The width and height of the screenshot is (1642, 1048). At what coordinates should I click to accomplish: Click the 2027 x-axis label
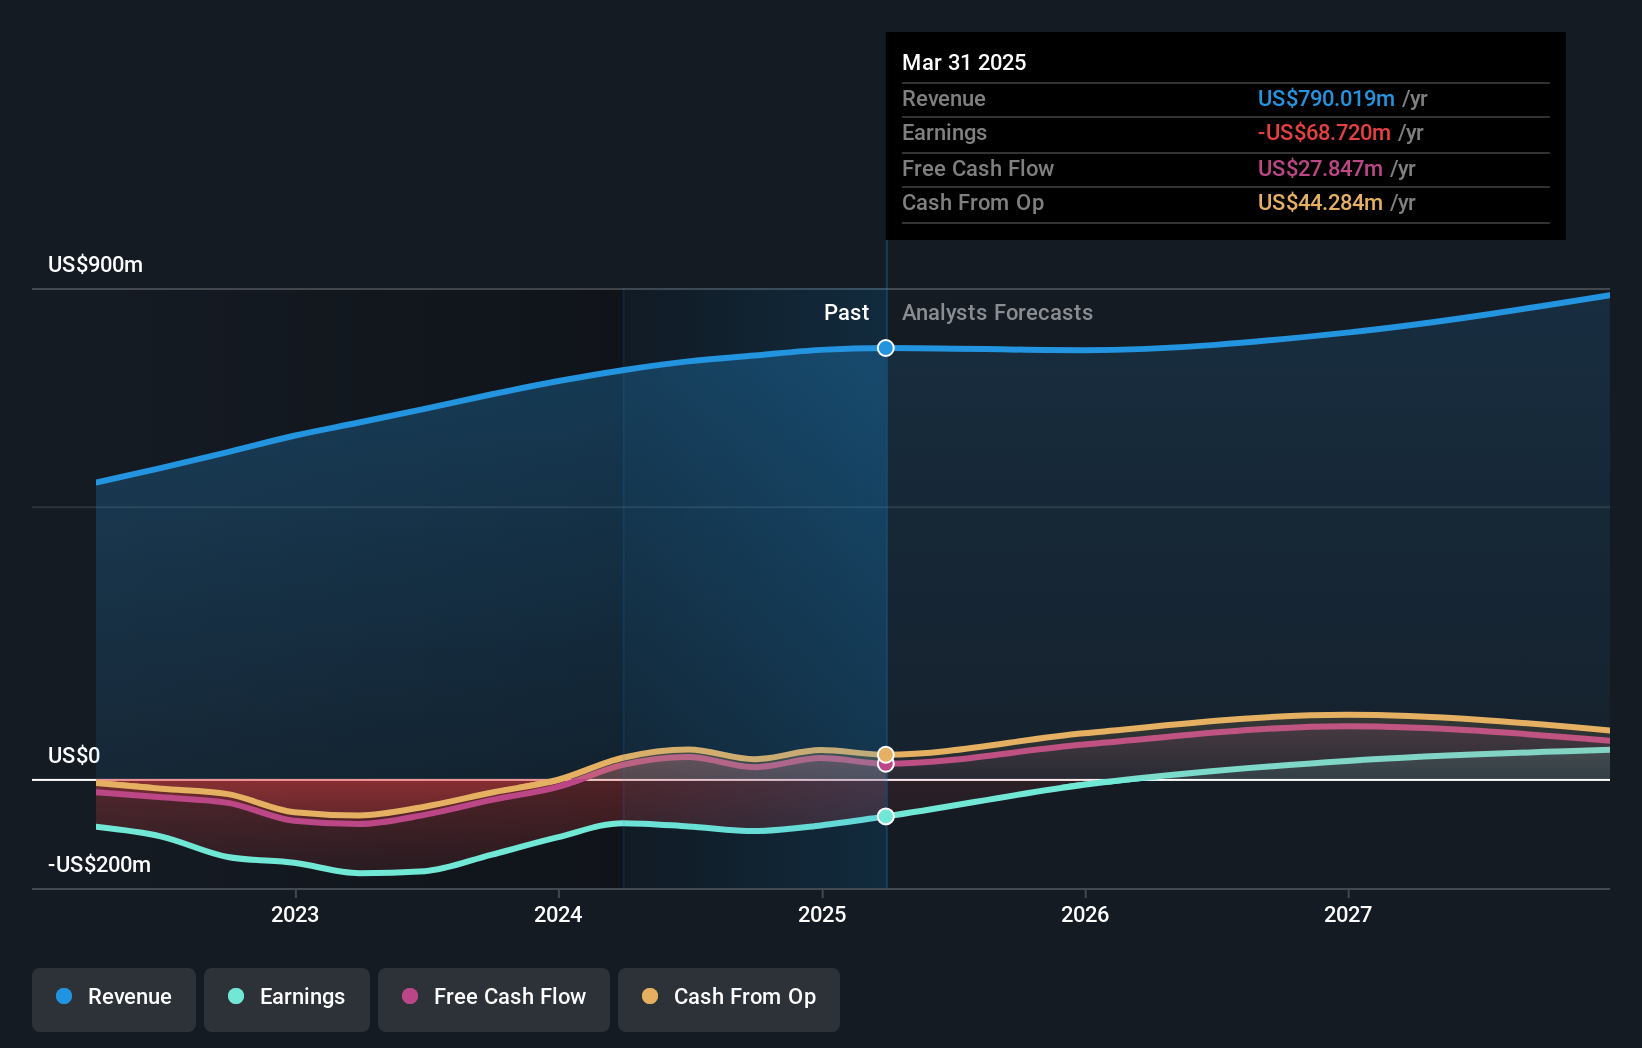click(x=1348, y=914)
